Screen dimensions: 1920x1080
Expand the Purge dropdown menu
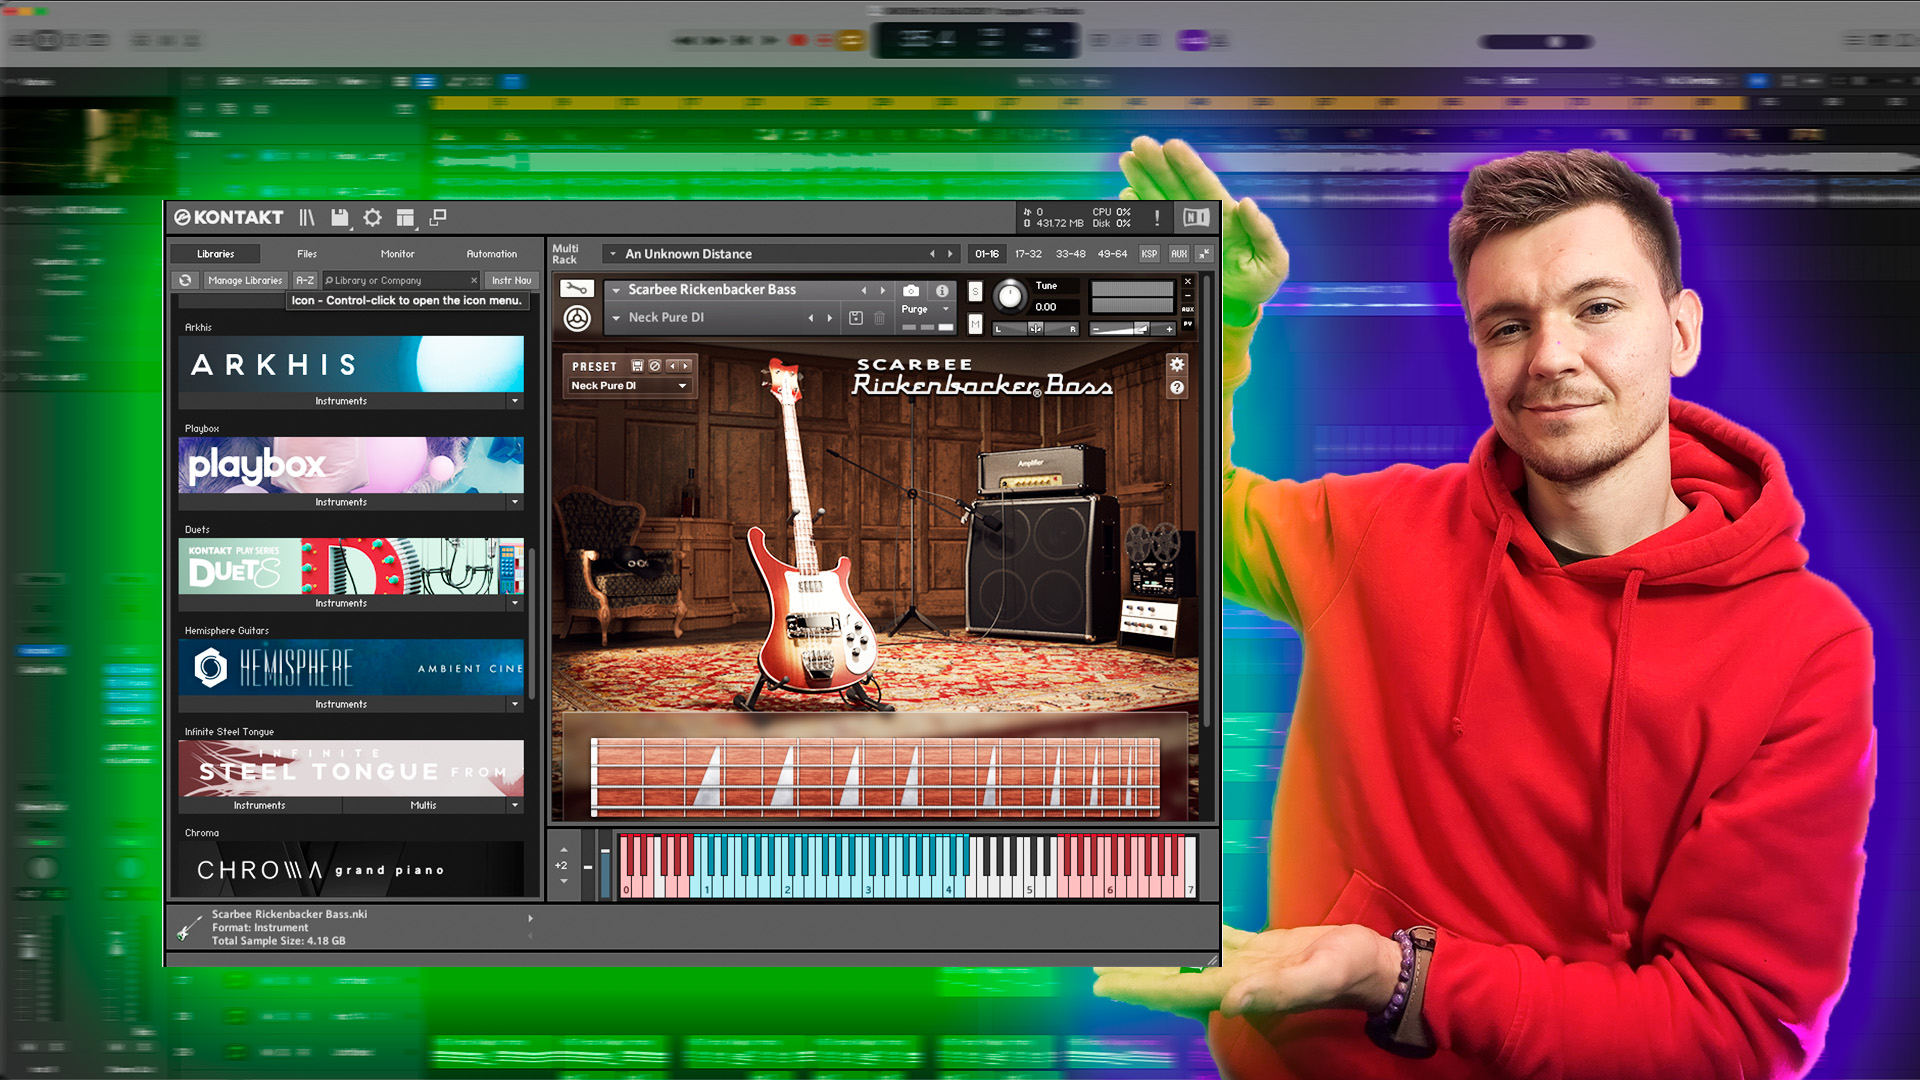[945, 309]
